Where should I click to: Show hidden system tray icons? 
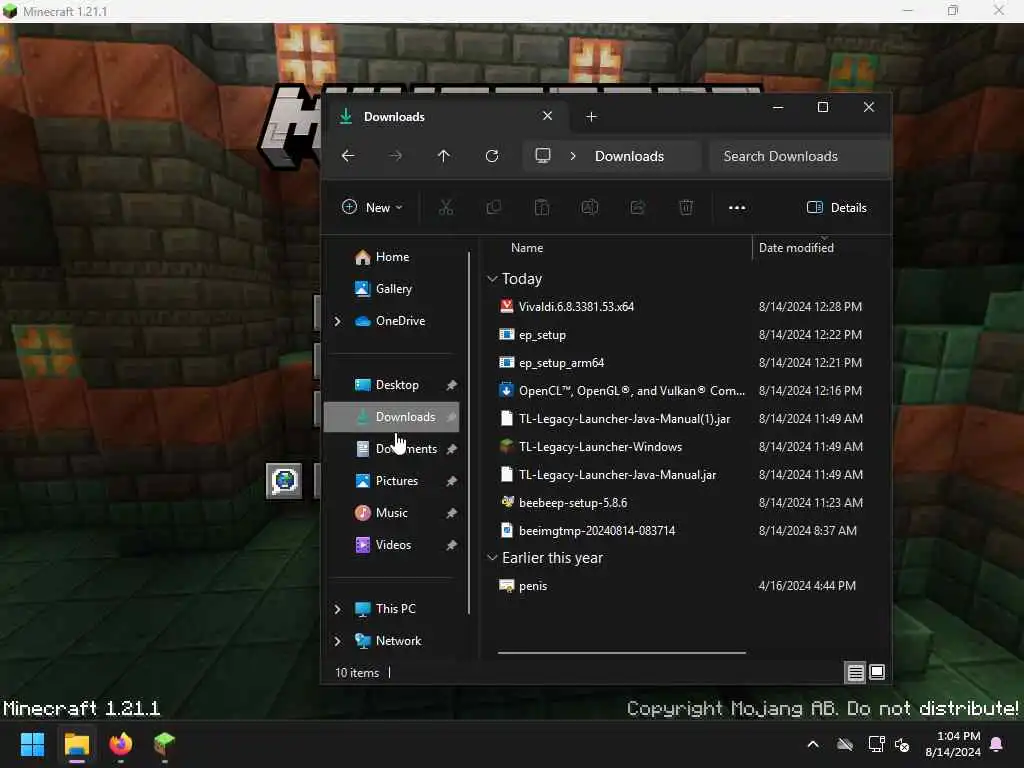tap(813, 744)
